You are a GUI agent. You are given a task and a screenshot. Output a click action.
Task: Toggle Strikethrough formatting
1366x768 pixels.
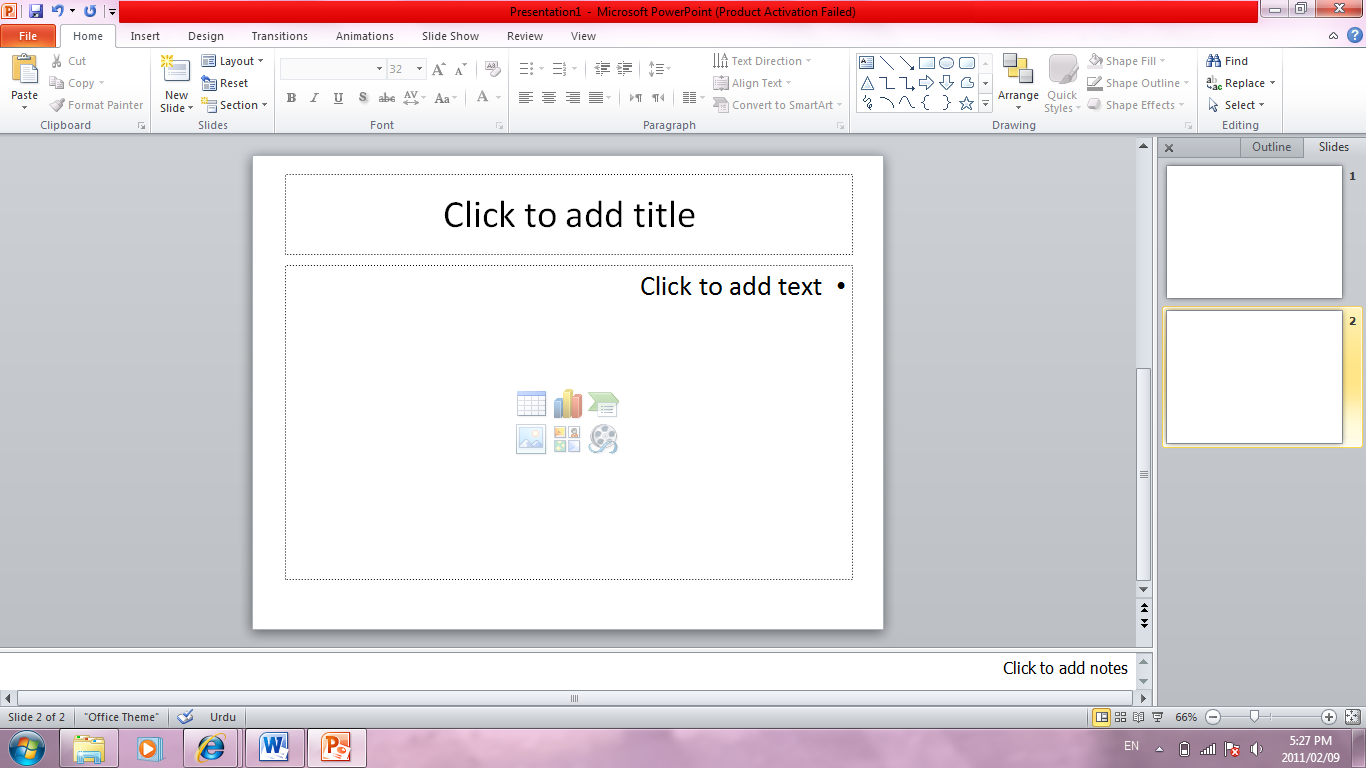pyautogui.click(x=386, y=98)
